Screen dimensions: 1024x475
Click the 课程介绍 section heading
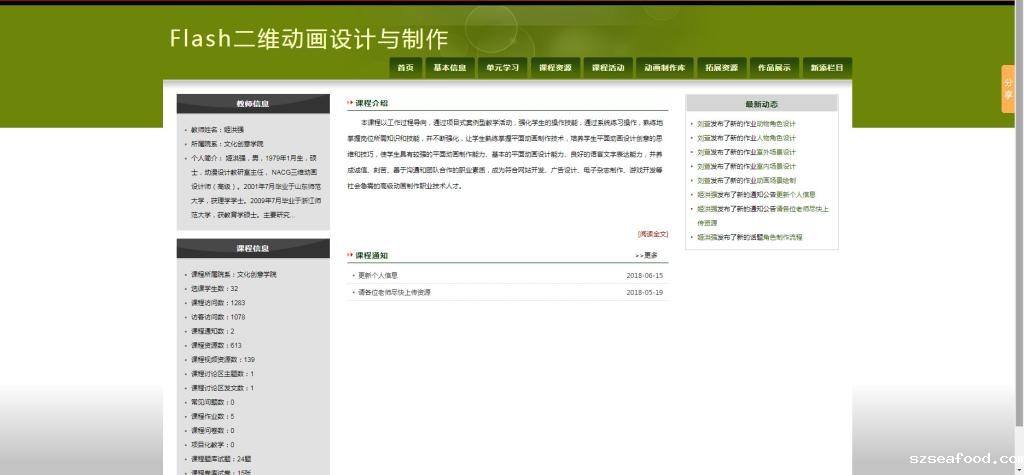pyautogui.click(x=372, y=103)
